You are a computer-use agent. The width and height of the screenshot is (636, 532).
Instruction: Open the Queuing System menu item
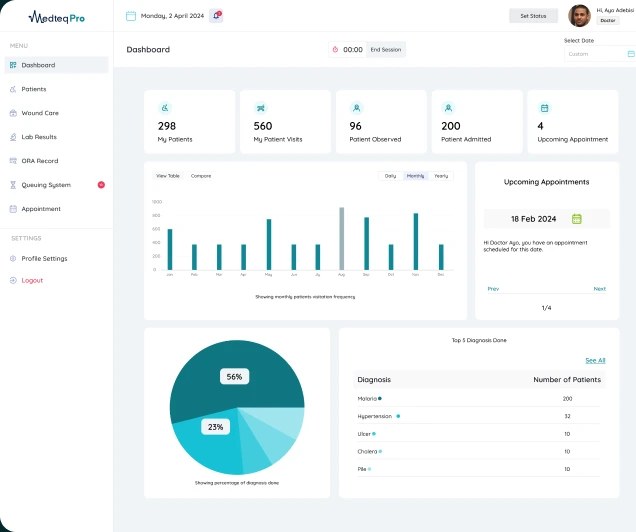tap(56, 185)
